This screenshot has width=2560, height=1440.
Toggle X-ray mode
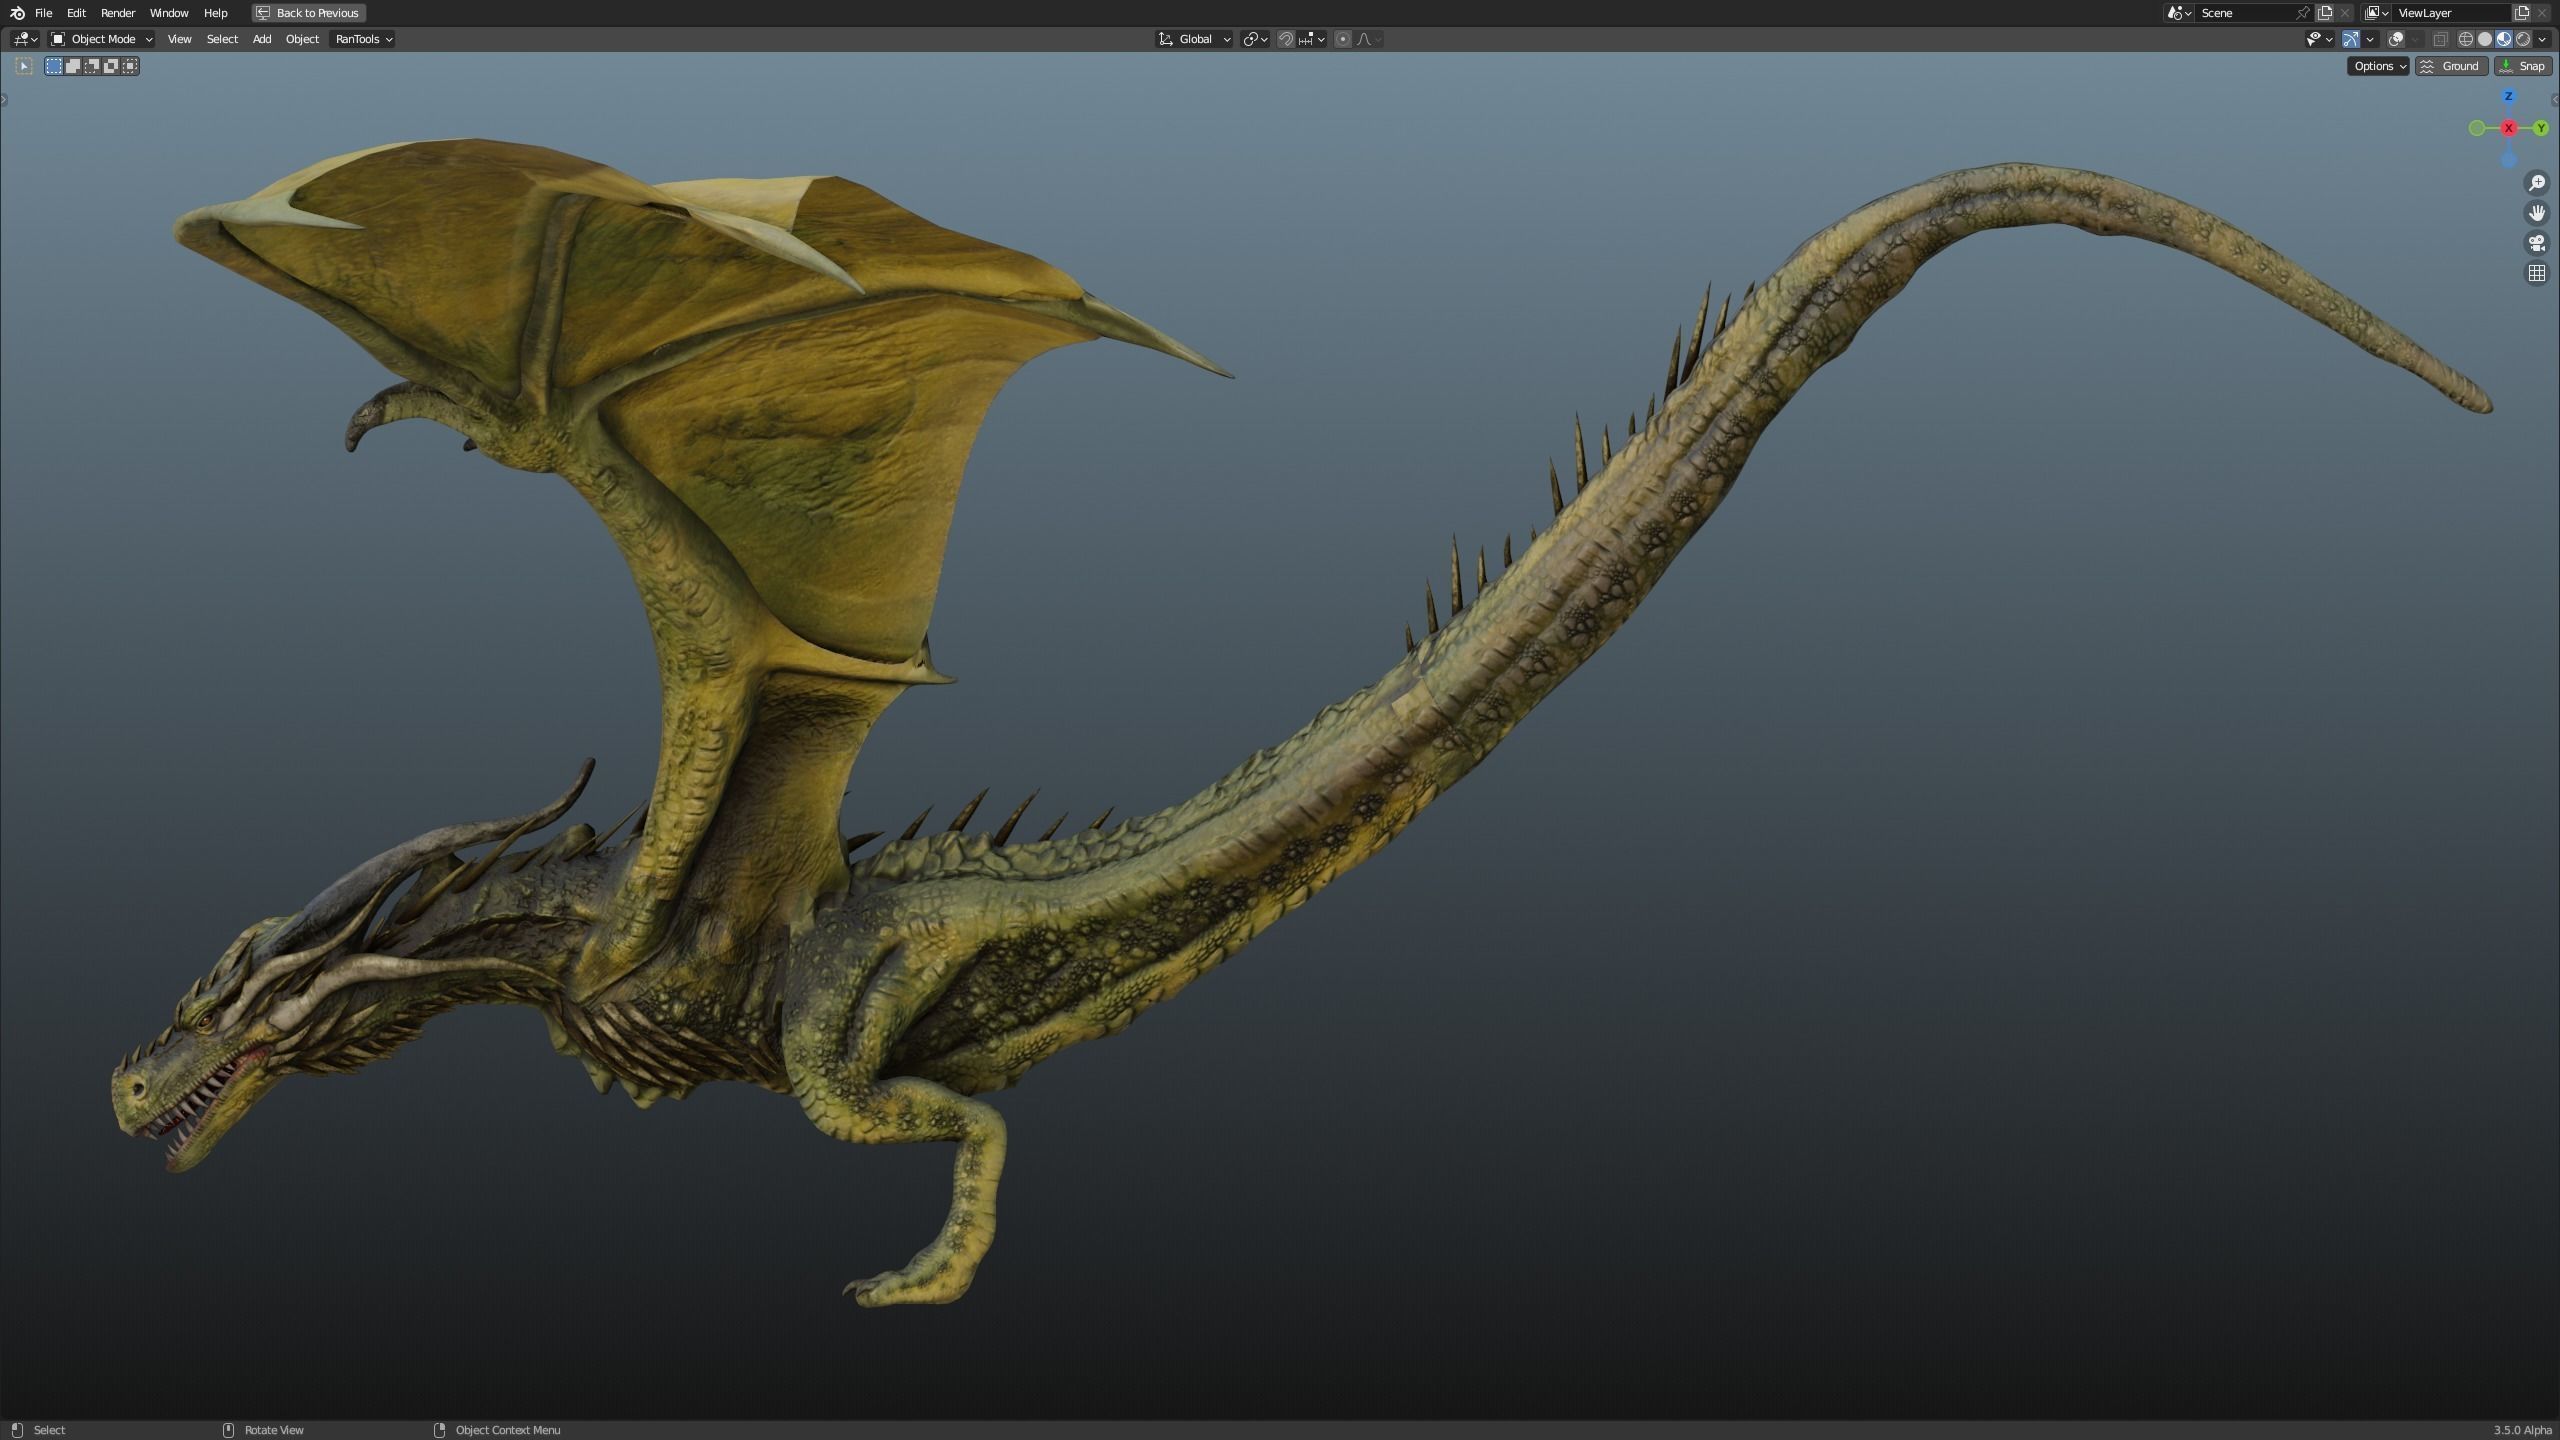point(2440,39)
